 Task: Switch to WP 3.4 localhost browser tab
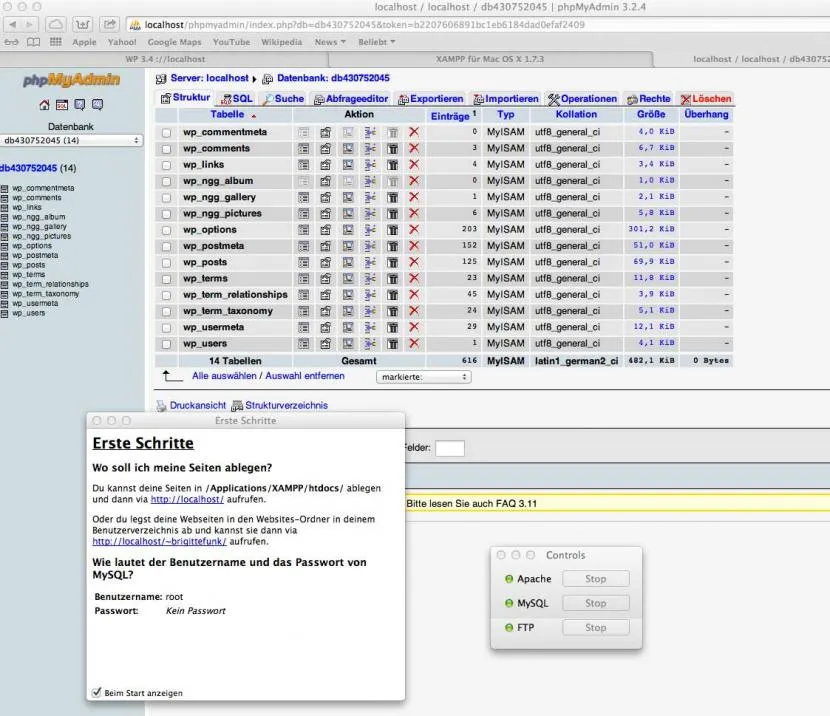165,59
